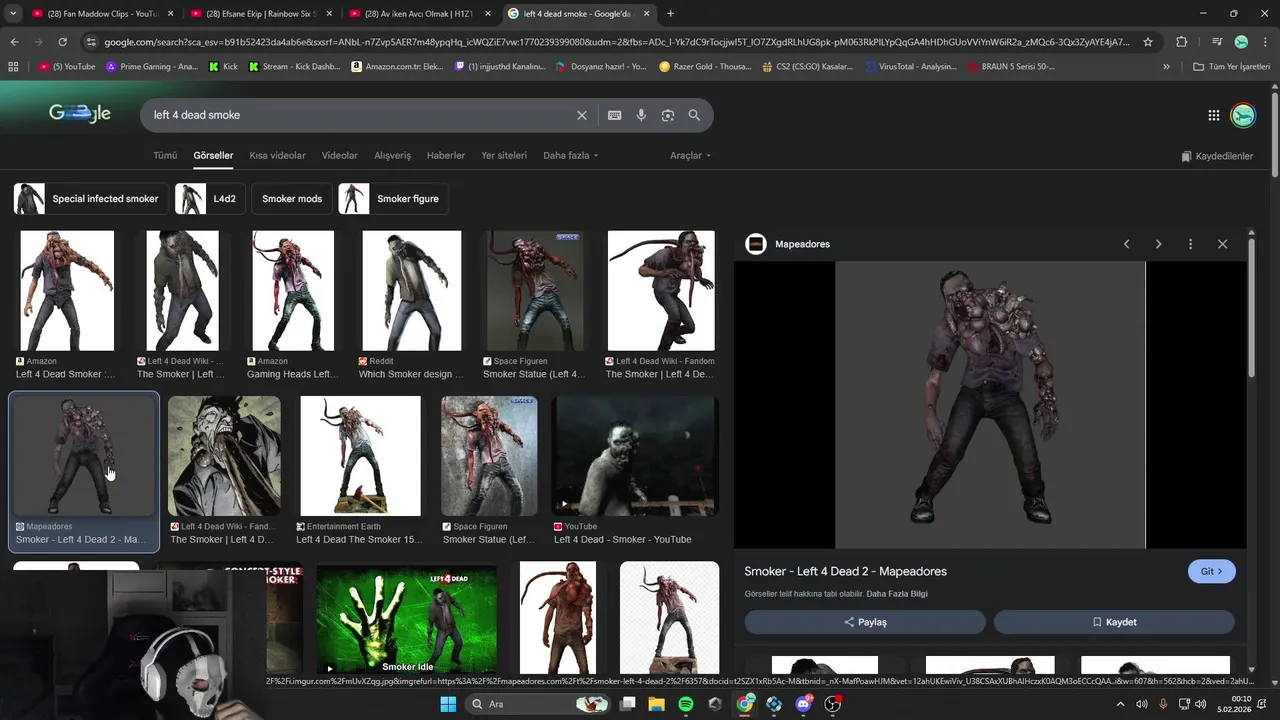The width and height of the screenshot is (1280, 720).
Task: Switch to the Fan Maddow Clips browser tab
Action: [x=103, y=14]
